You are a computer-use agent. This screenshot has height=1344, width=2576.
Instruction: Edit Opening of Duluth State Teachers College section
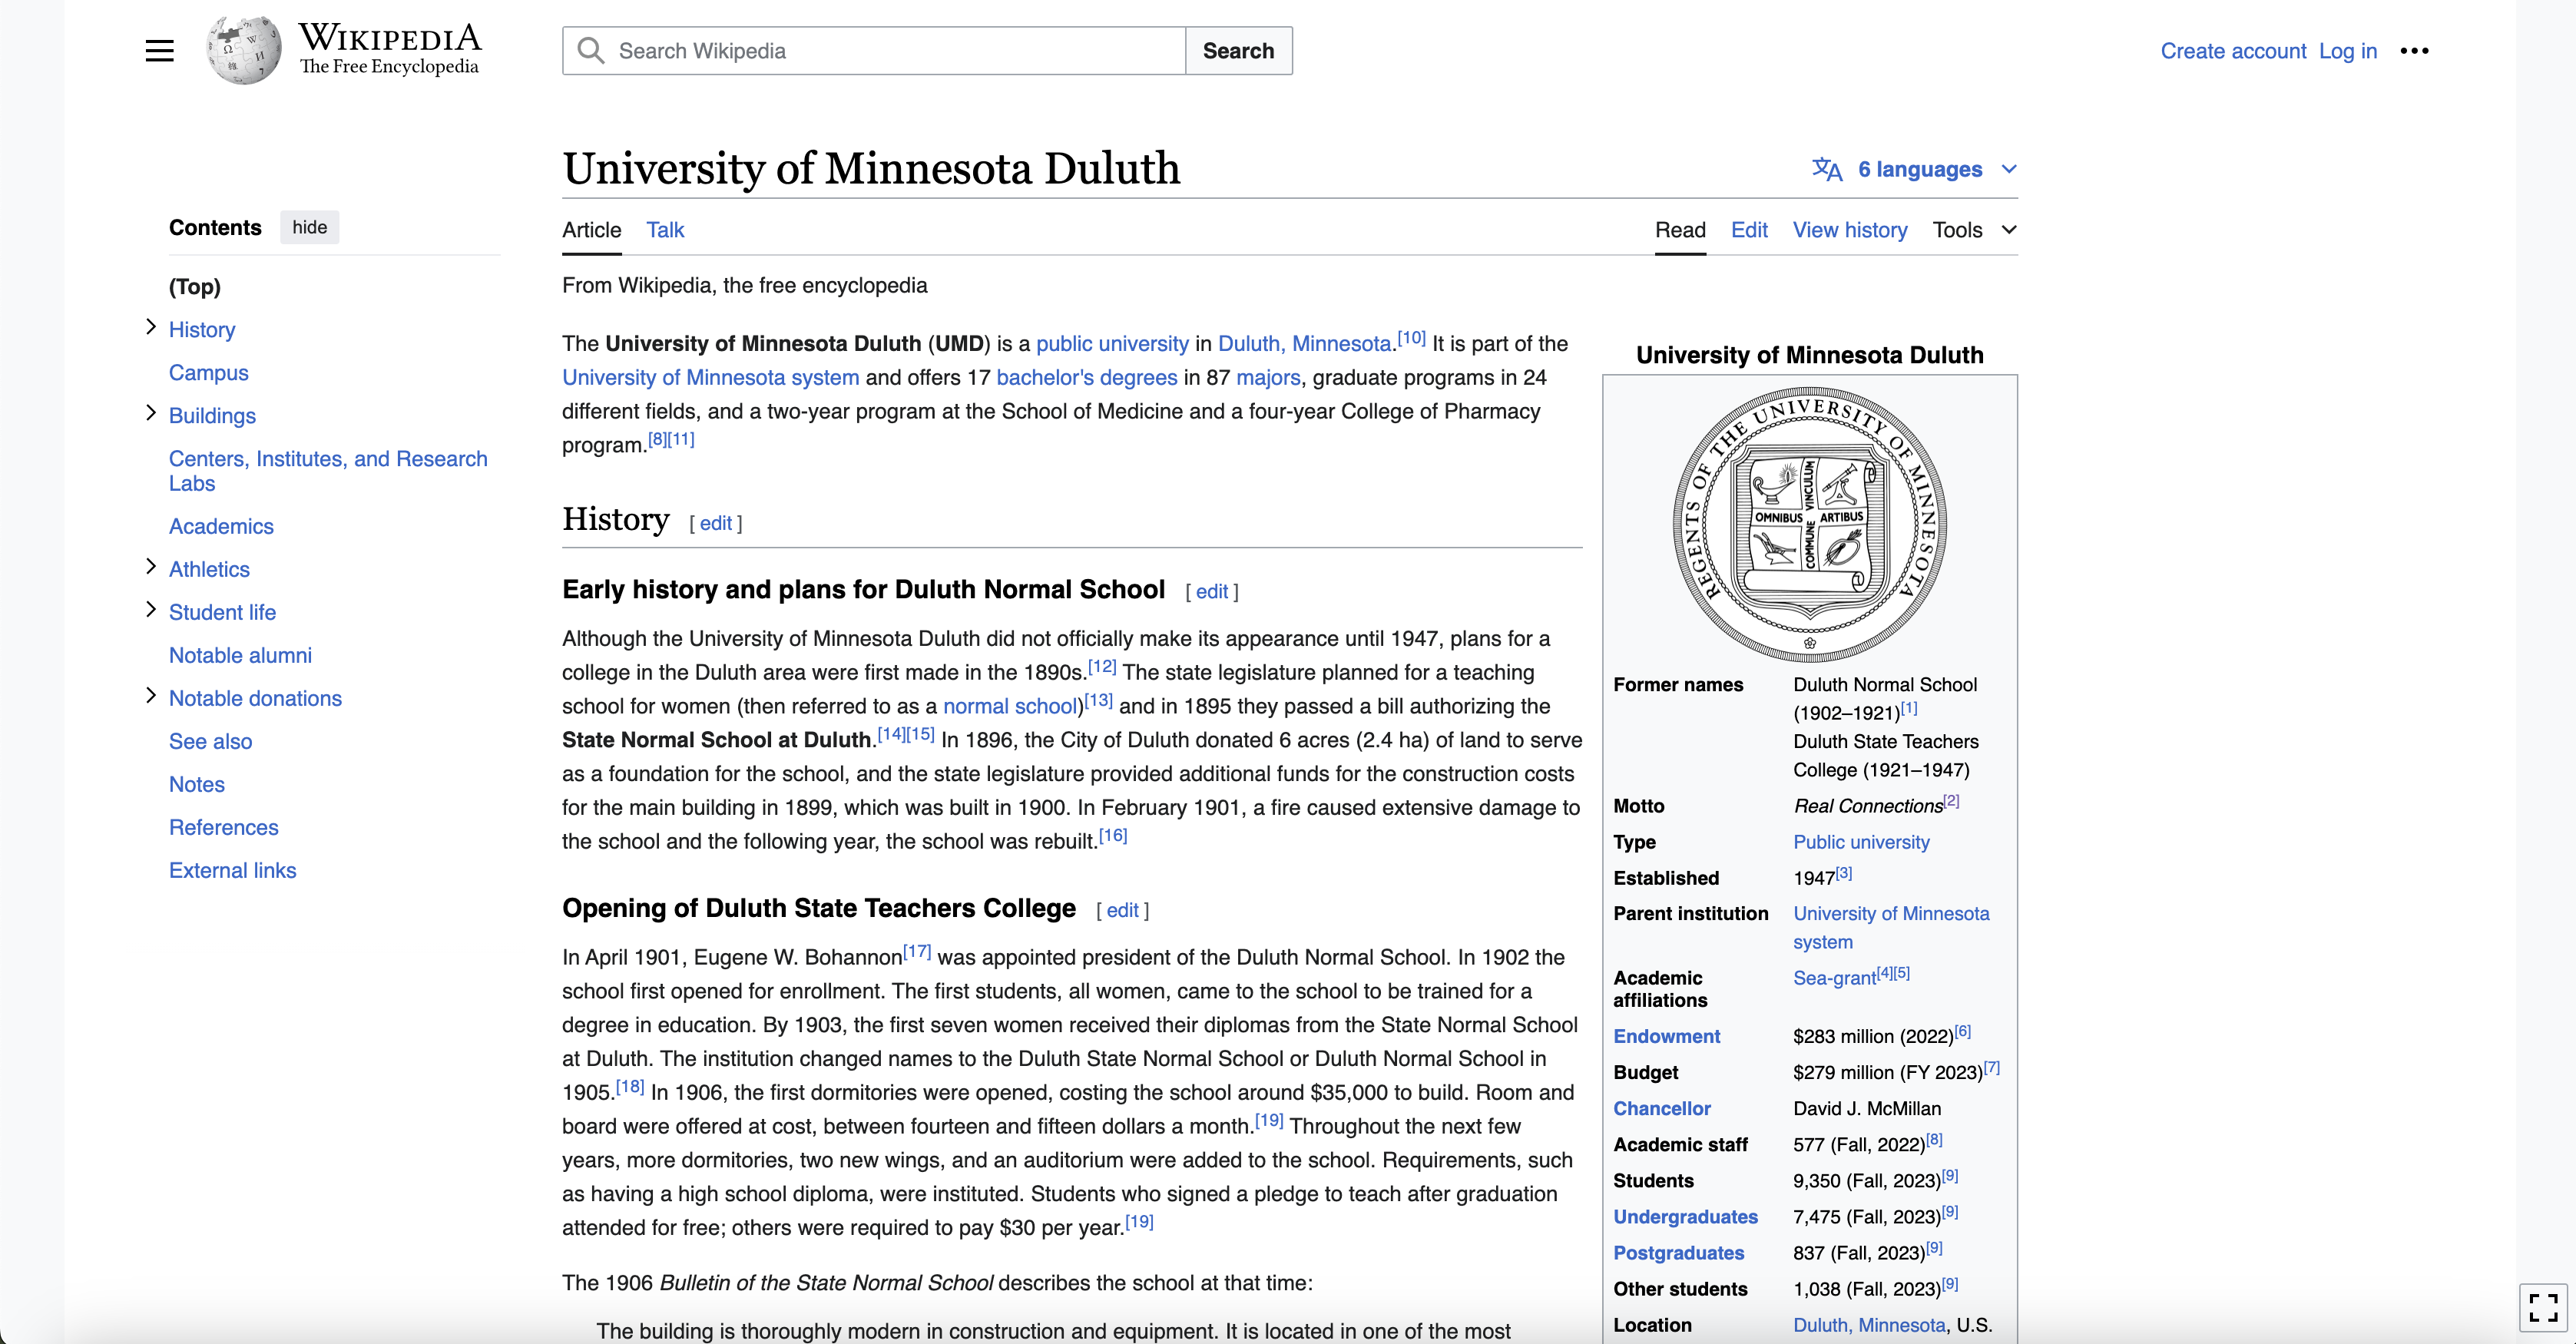(x=1122, y=910)
